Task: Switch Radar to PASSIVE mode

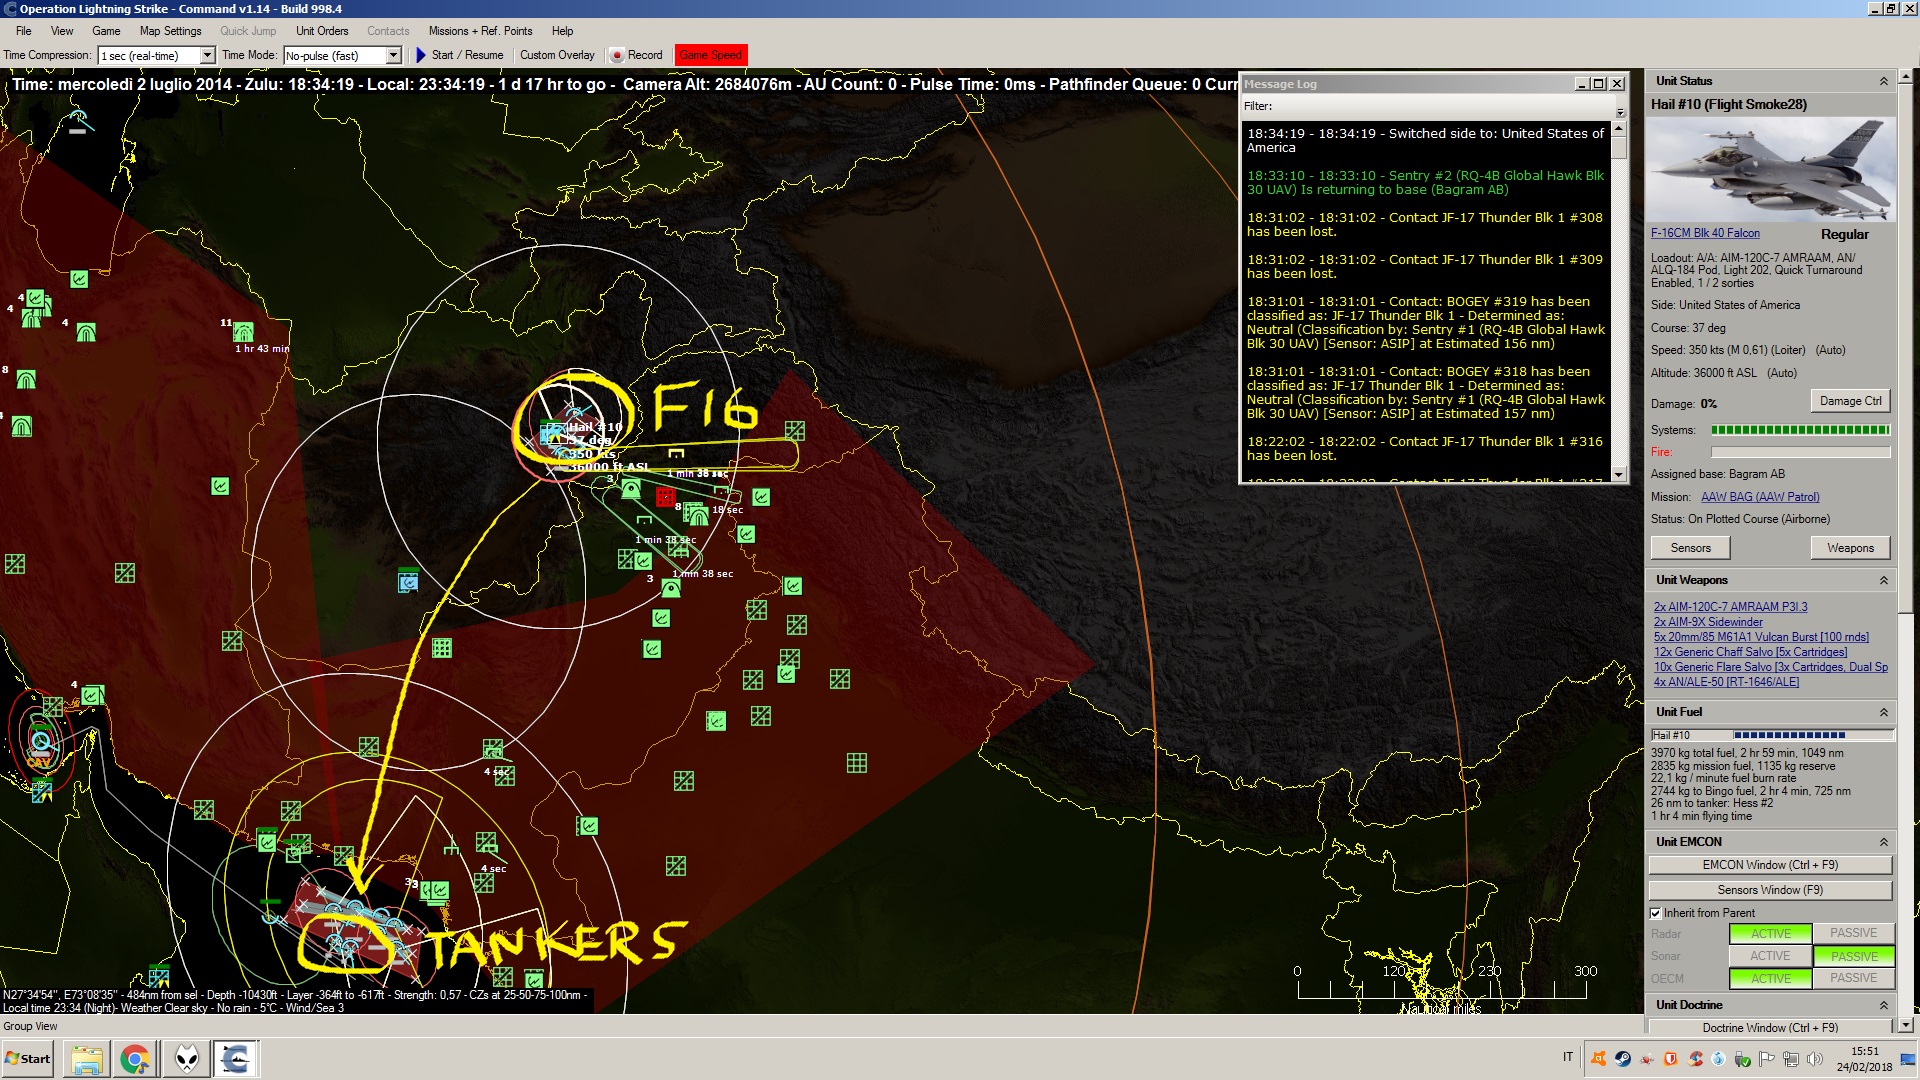Action: [x=1854, y=932]
